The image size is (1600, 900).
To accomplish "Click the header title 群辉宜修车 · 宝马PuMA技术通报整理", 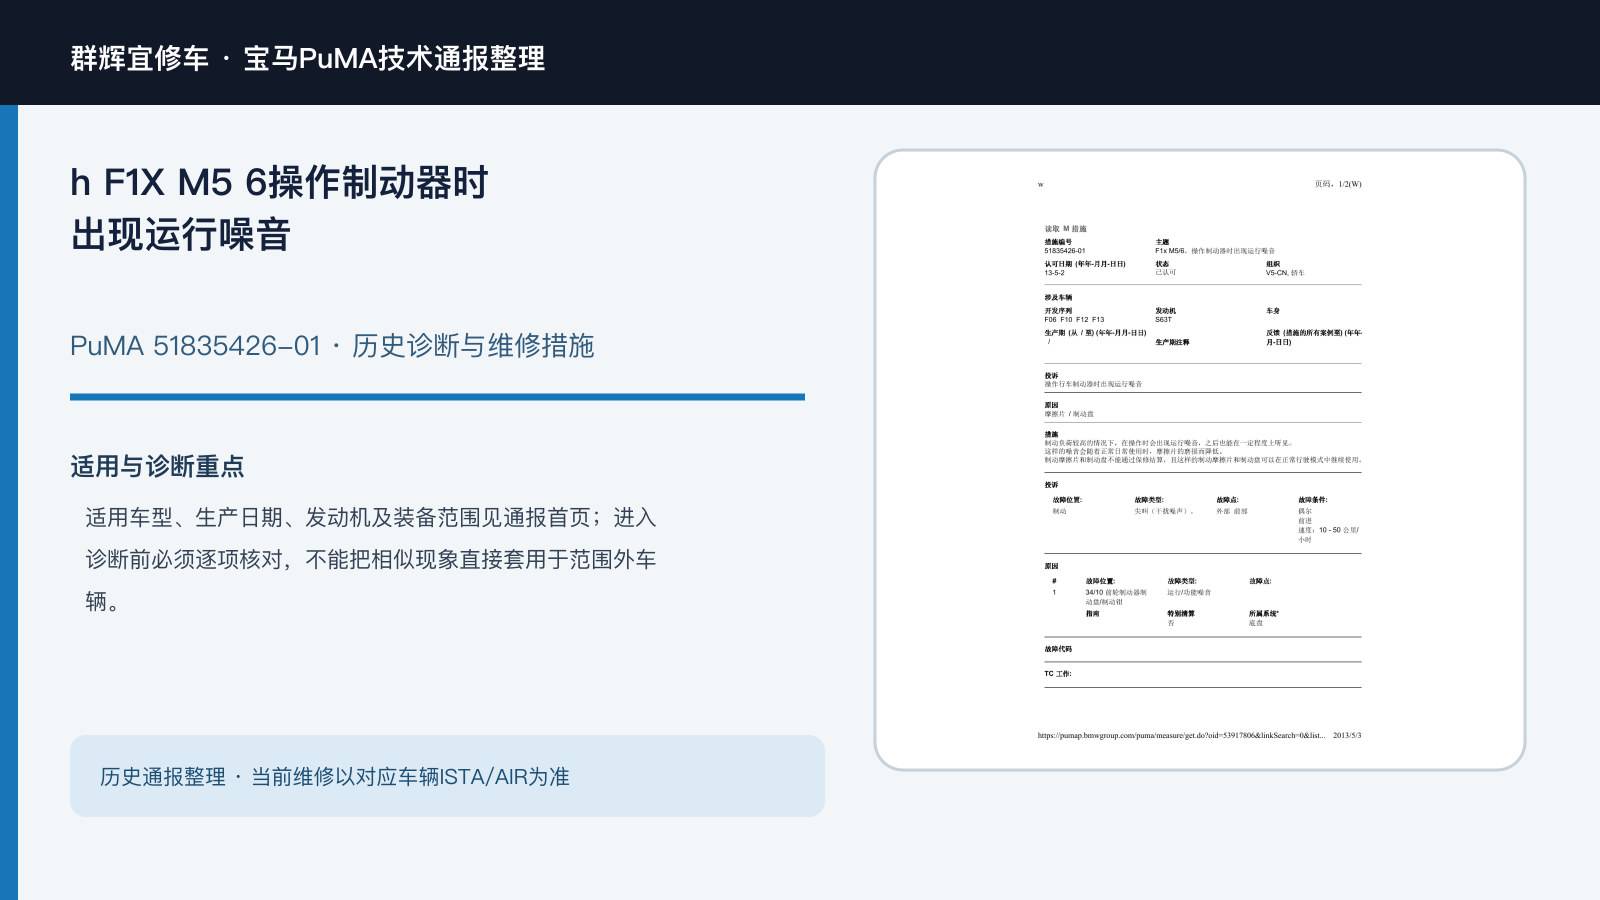I will [308, 58].
